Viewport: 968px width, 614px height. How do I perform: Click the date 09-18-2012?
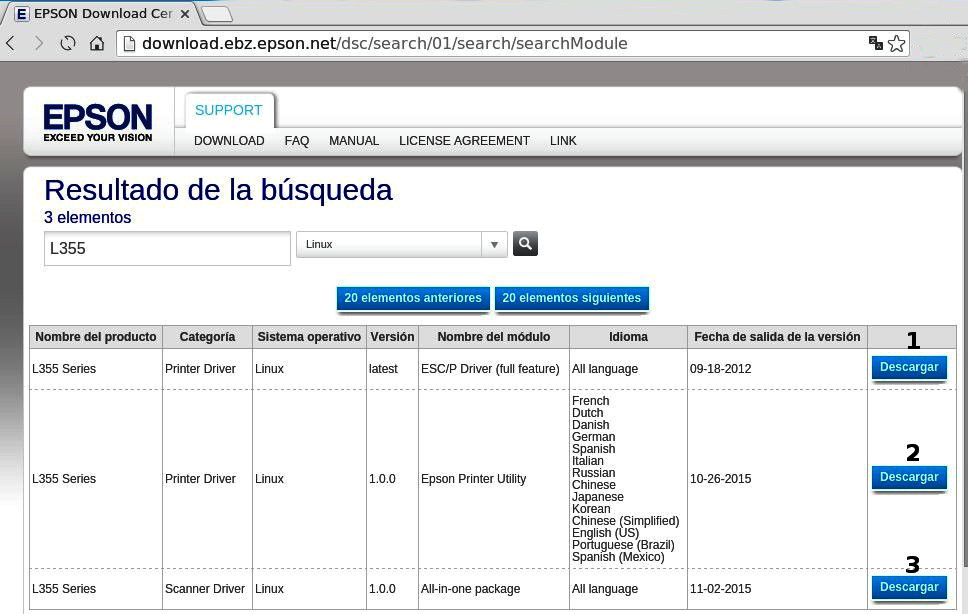(x=720, y=369)
